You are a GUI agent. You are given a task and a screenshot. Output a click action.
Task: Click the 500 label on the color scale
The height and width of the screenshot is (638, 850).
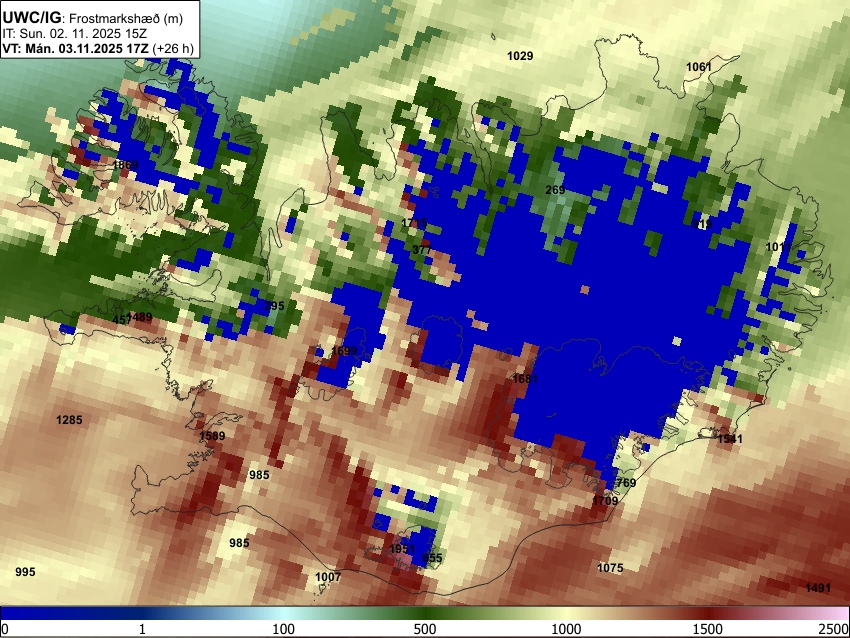(424, 629)
